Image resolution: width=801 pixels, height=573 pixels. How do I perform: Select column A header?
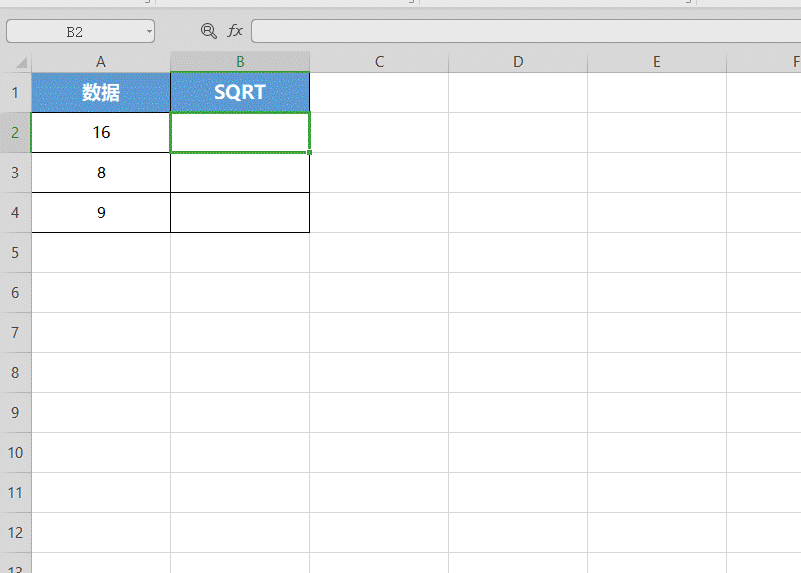click(101, 62)
